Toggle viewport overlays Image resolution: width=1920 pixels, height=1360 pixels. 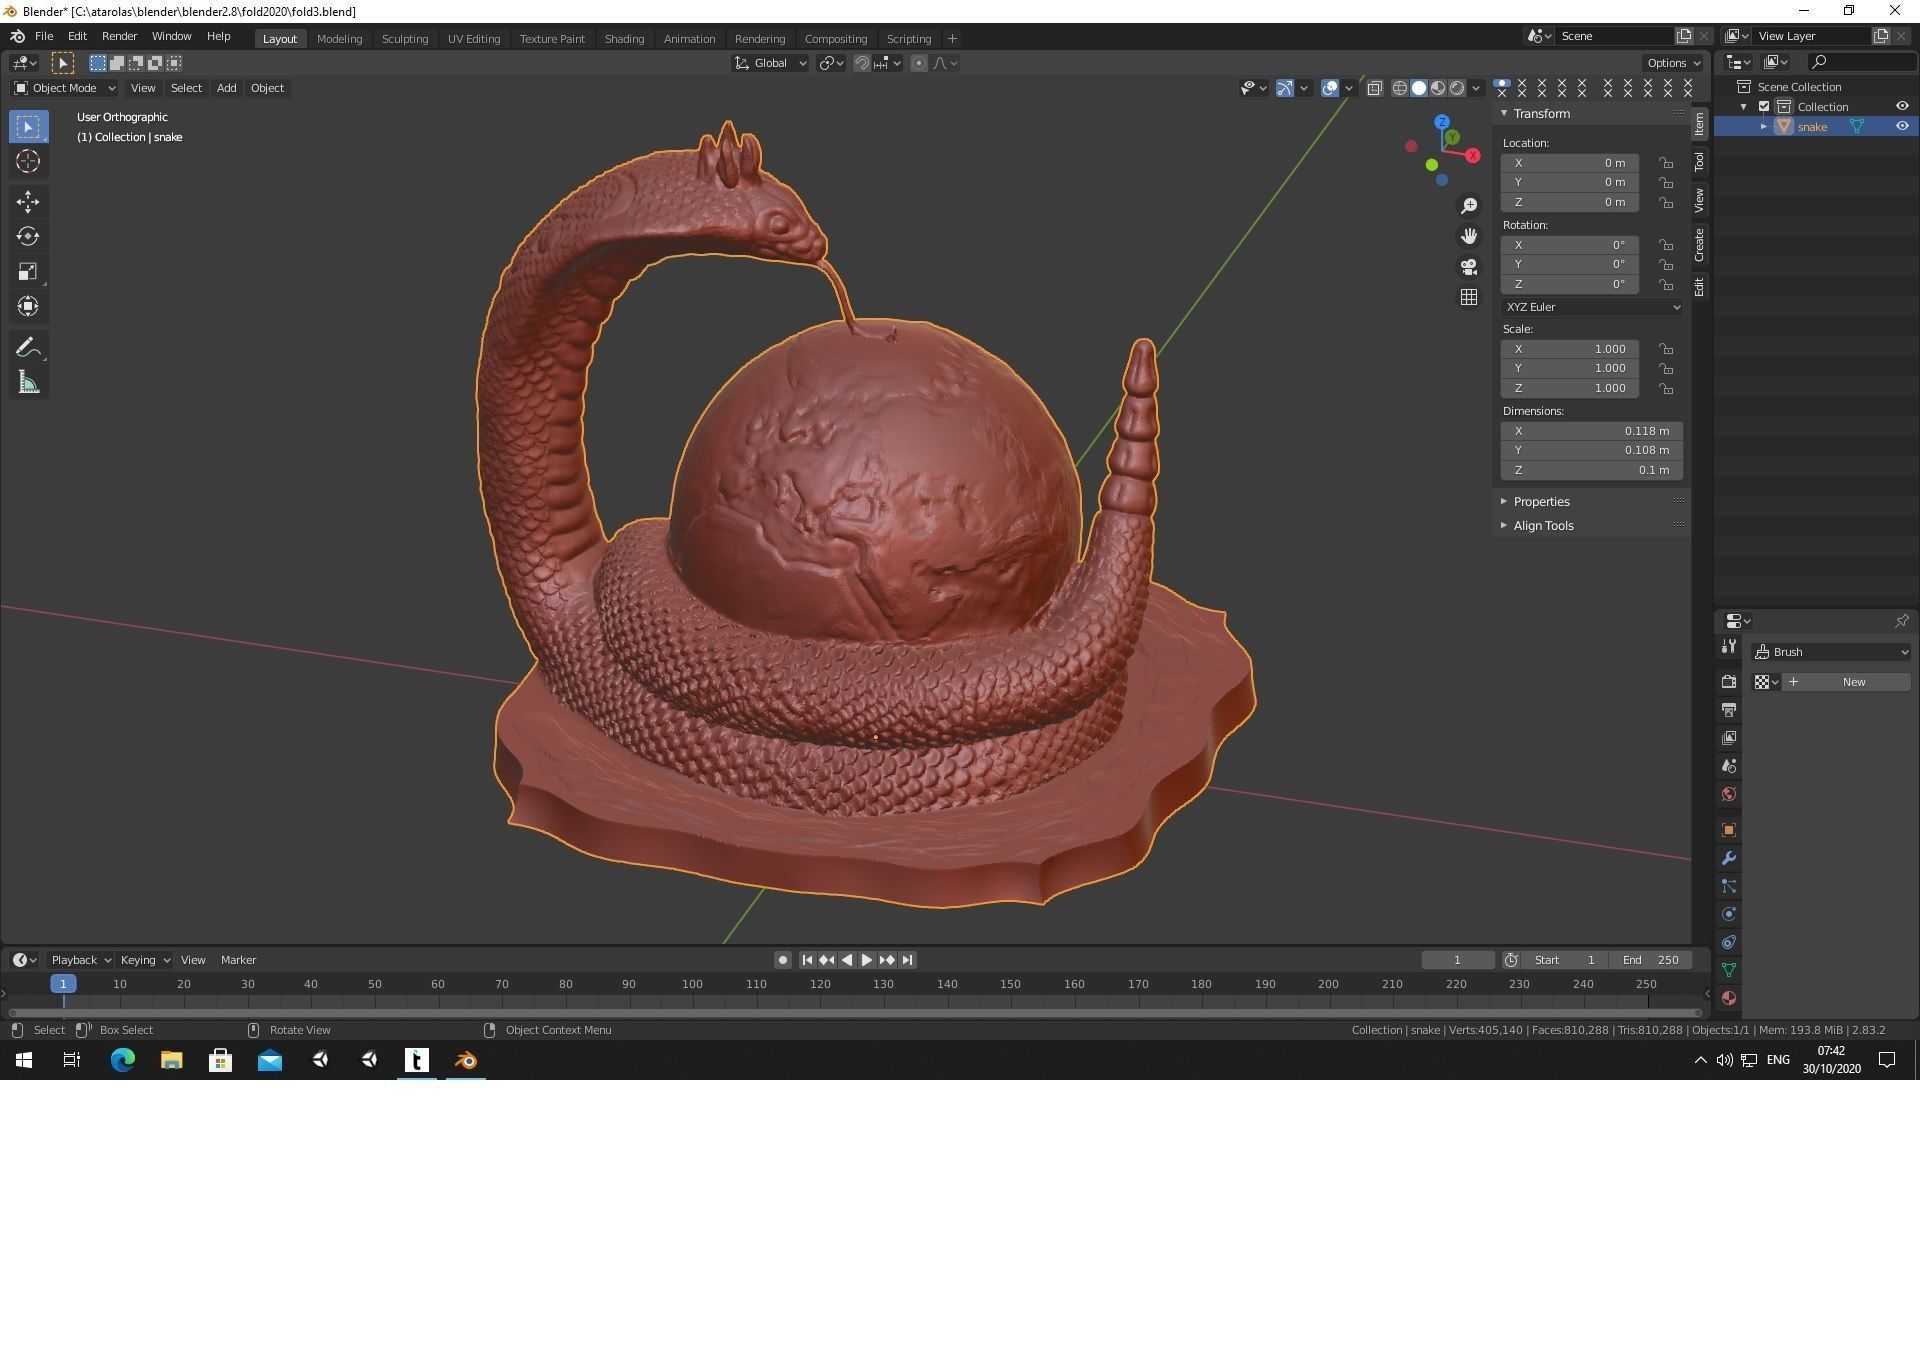[x=1330, y=88]
